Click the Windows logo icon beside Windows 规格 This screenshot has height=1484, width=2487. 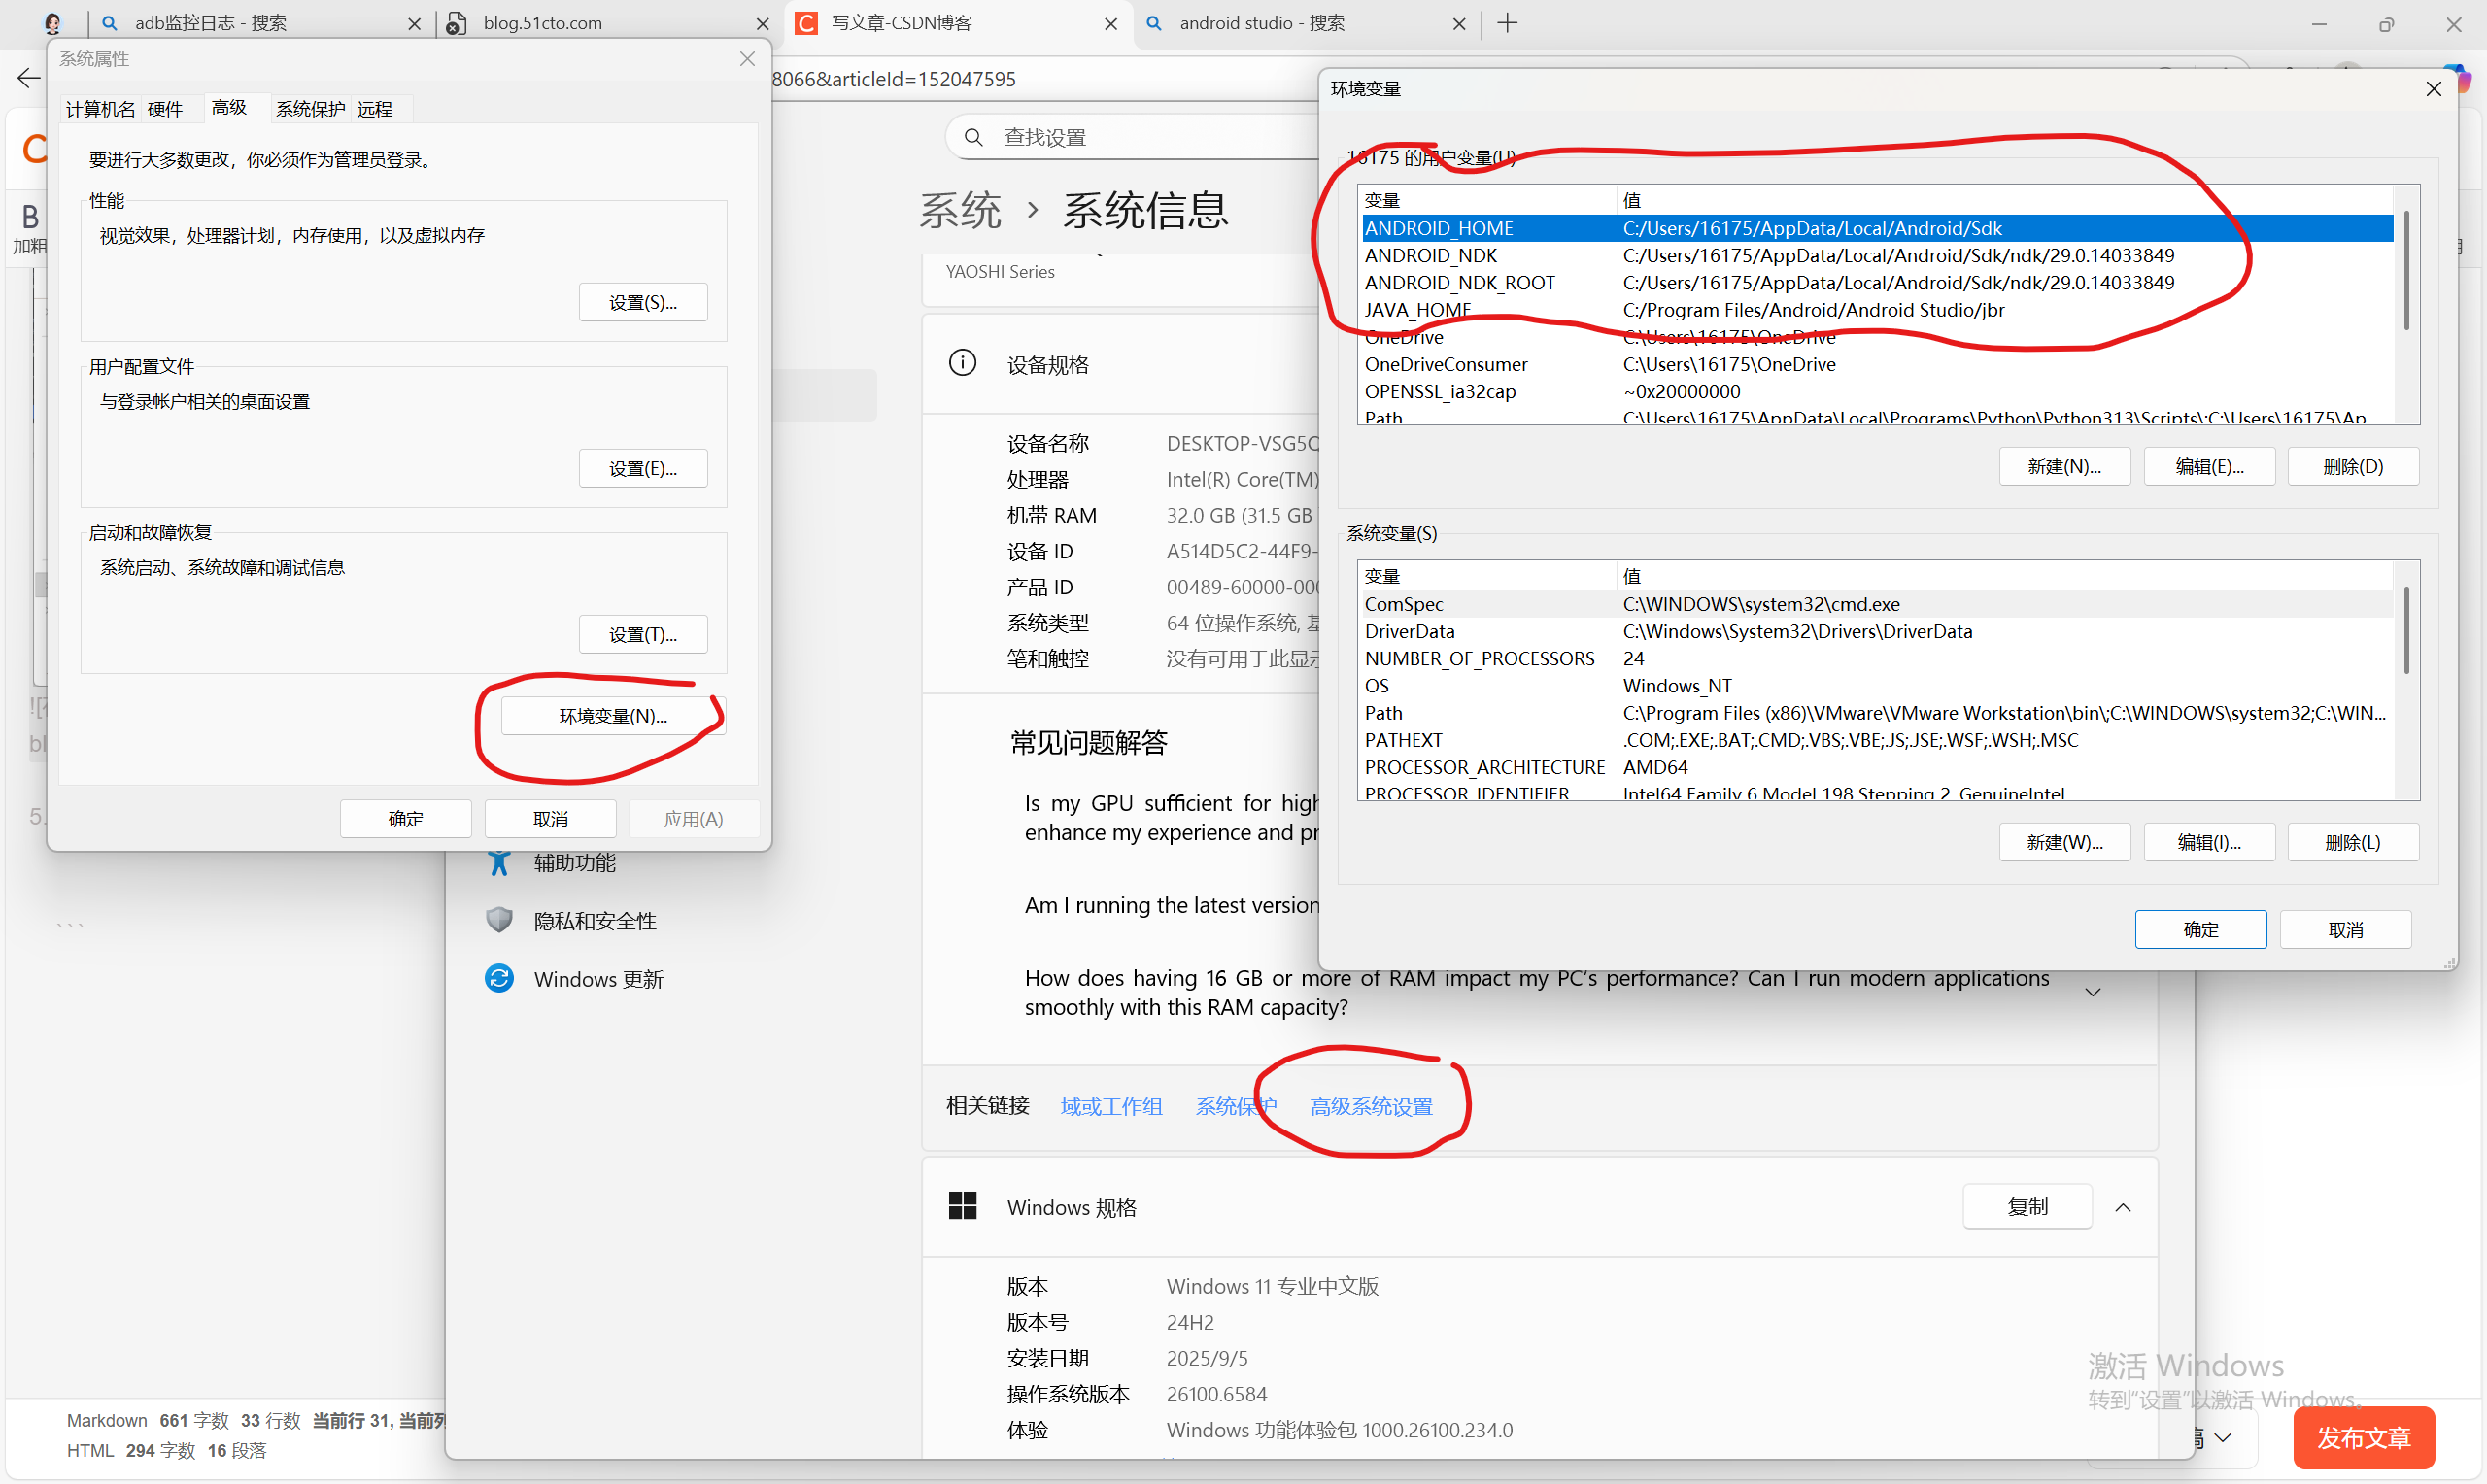click(962, 1206)
